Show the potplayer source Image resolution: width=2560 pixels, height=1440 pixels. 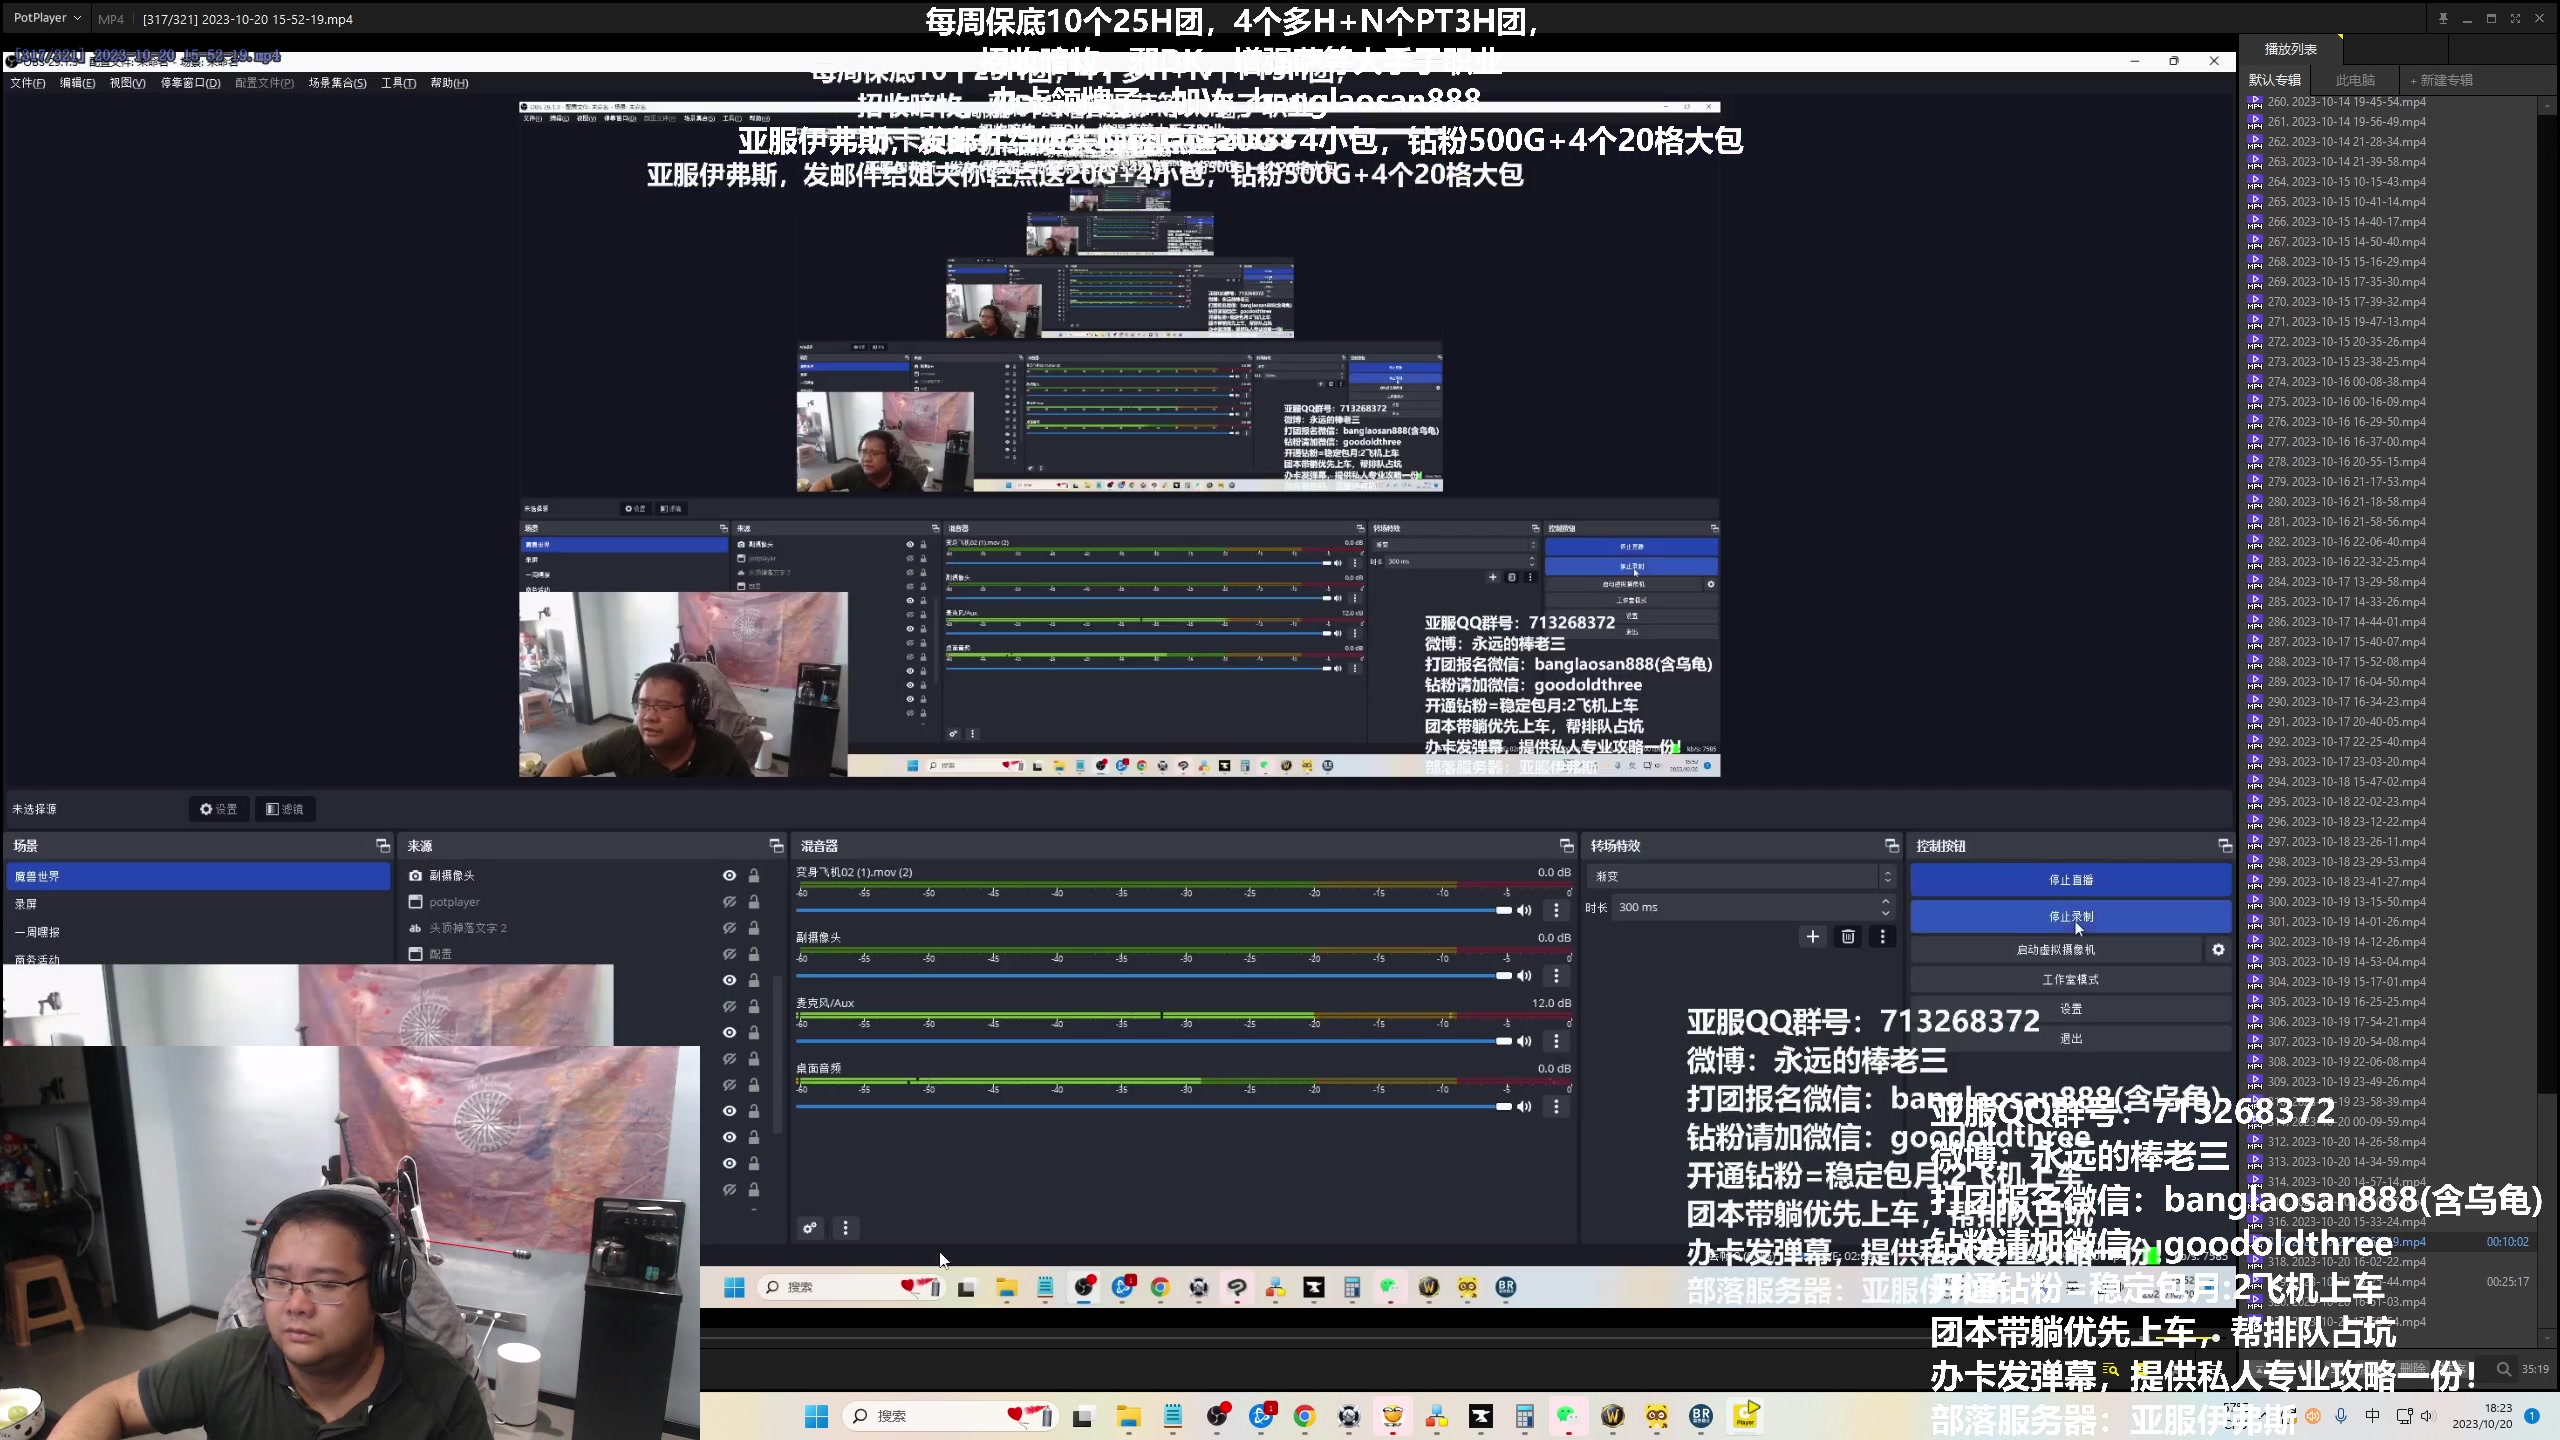pyautogui.click(x=729, y=902)
